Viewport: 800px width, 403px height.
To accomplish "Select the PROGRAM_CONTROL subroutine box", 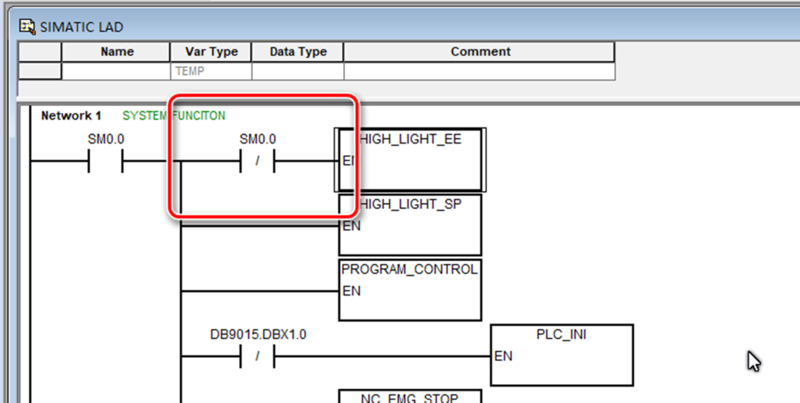I will click(410, 290).
